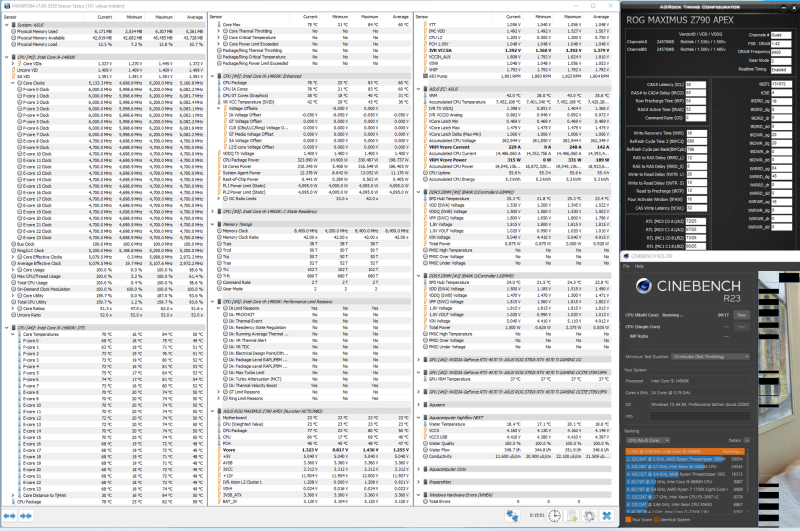This screenshot has height=531, width=800.
Task: Click Cinebench render preview image
Action: pyautogui.click(x=779, y=399)
